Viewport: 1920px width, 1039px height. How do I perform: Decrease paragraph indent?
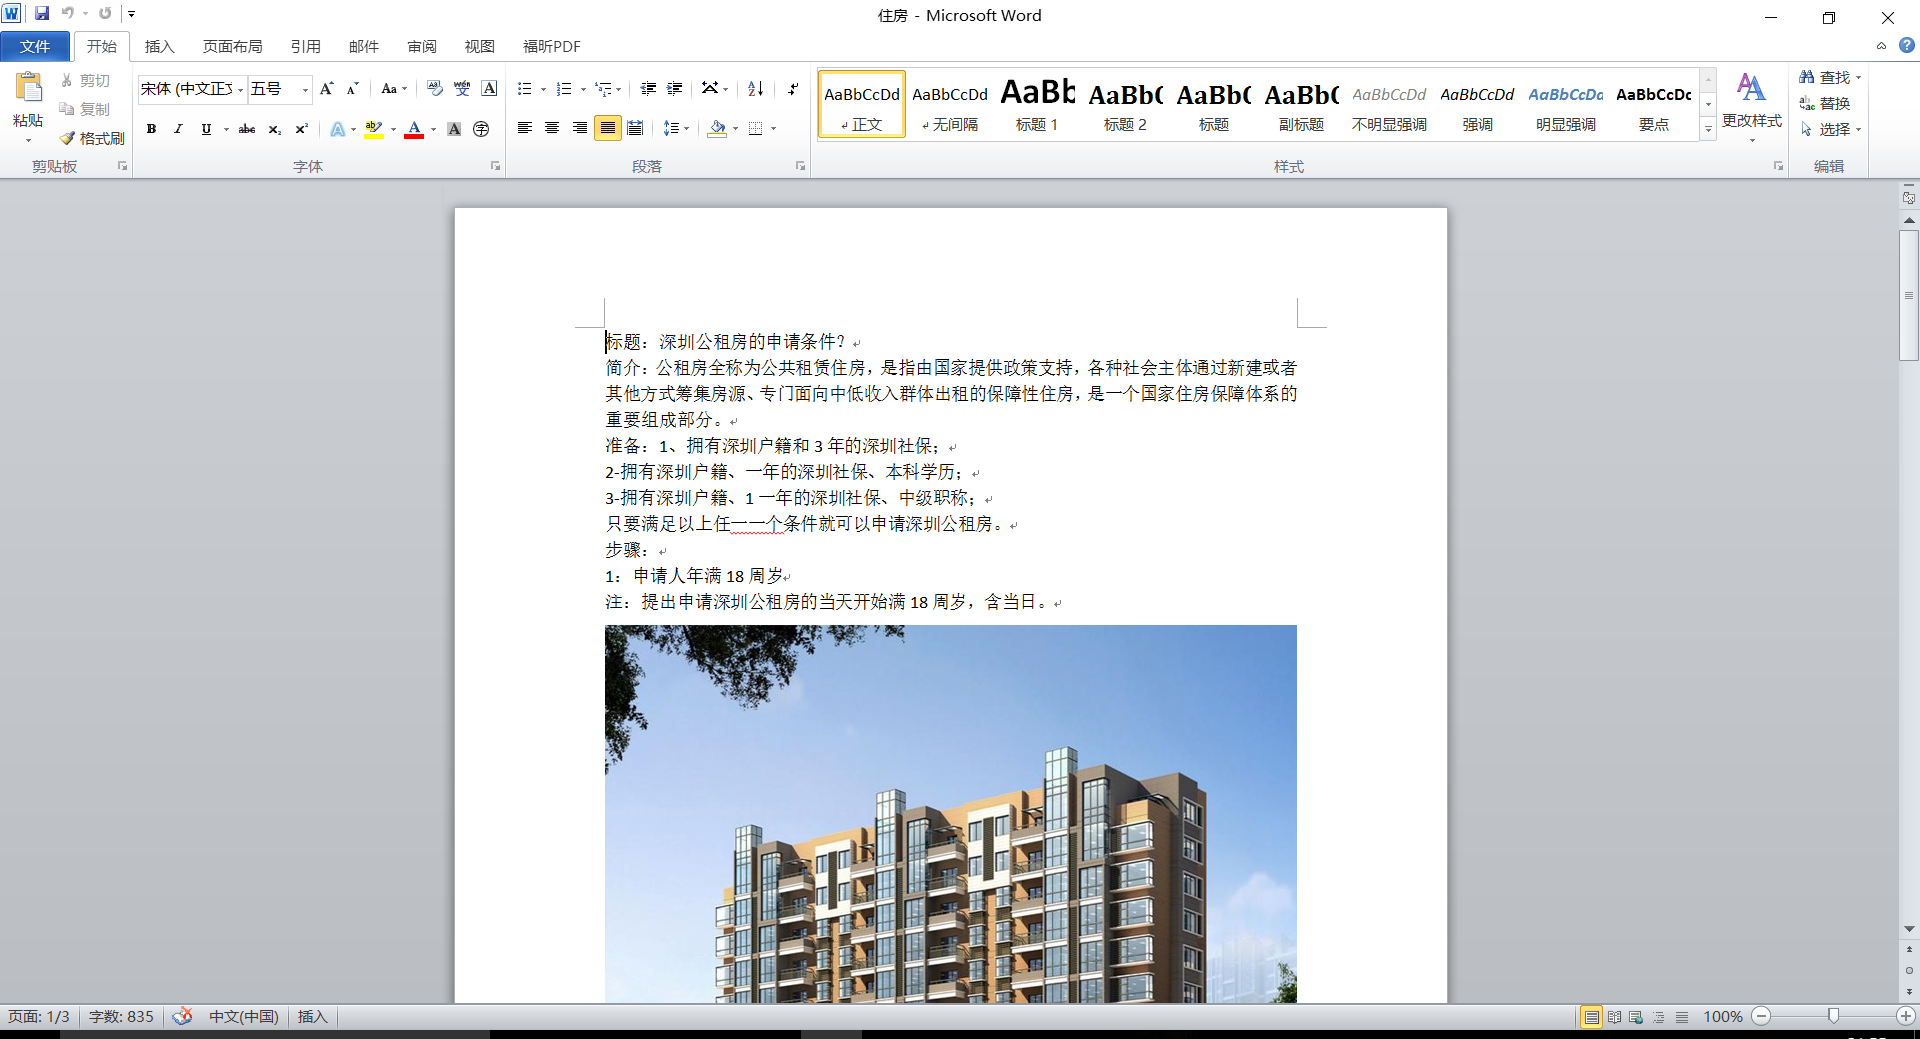[x=648, y=89]
